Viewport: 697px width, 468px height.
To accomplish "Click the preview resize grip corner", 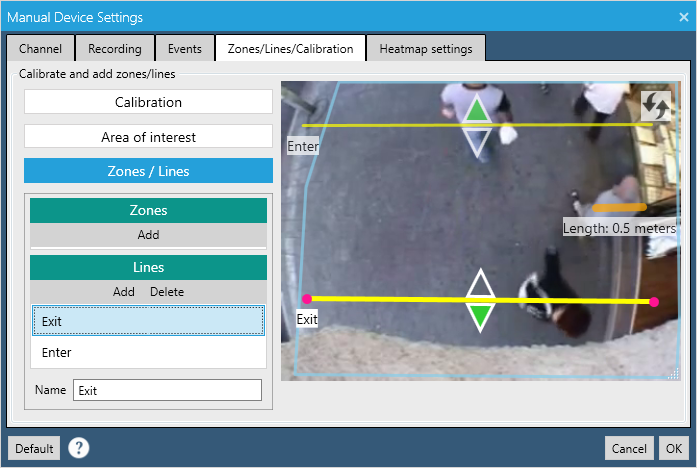I will (x=674, y=374).
